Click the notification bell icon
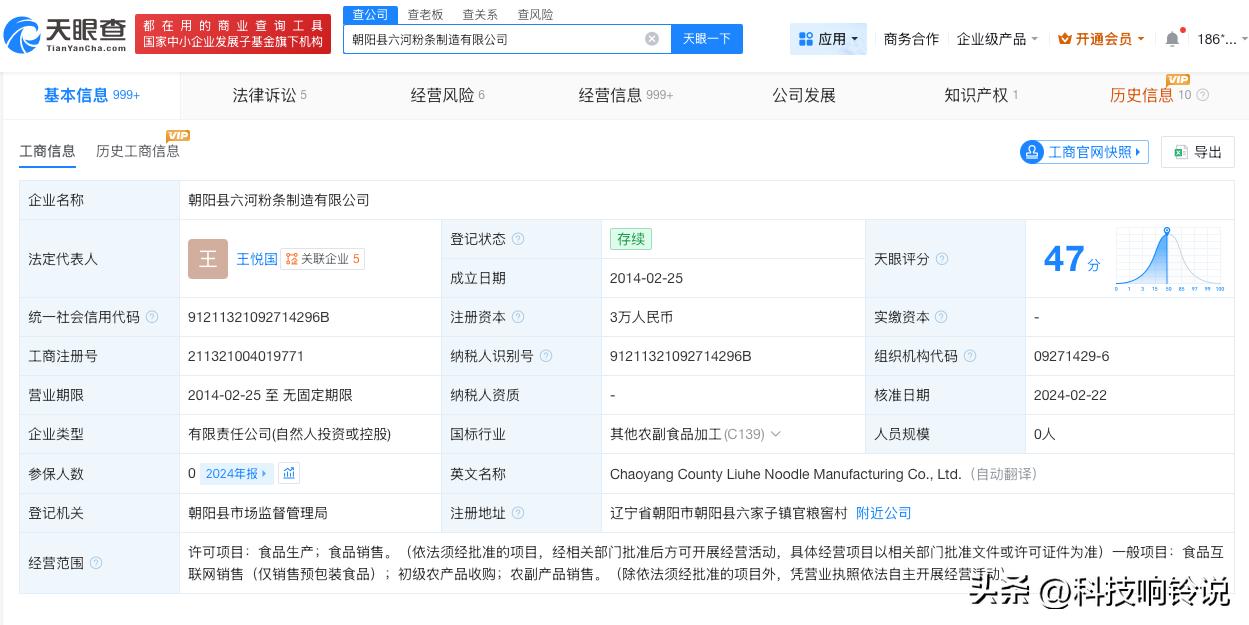The width and height of the screenshot is (1249, 625). (x=1172, y=39)
